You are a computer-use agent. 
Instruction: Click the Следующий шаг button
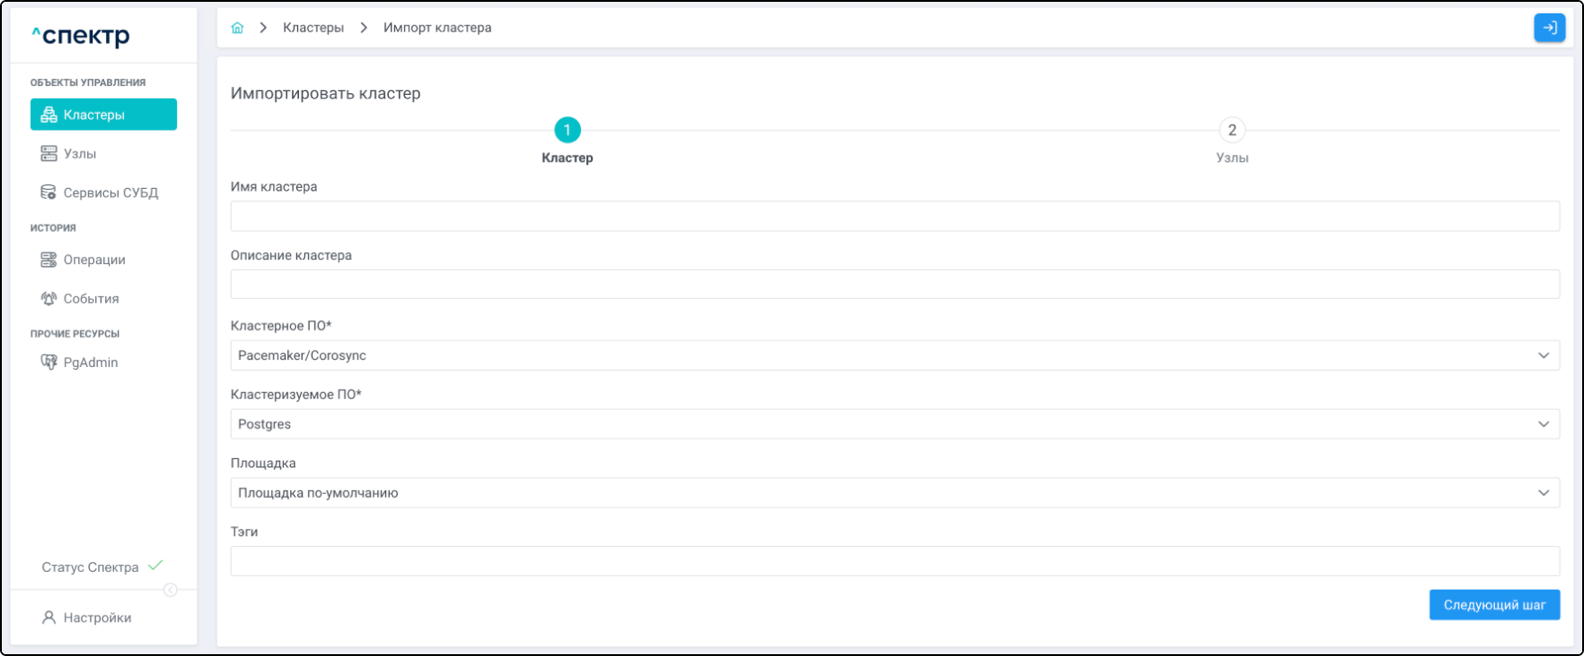[x=1494, y=605]
